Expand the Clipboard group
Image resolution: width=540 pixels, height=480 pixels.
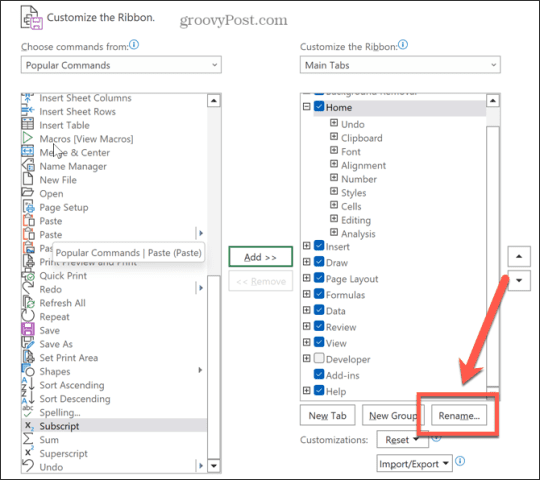[334, 137]
